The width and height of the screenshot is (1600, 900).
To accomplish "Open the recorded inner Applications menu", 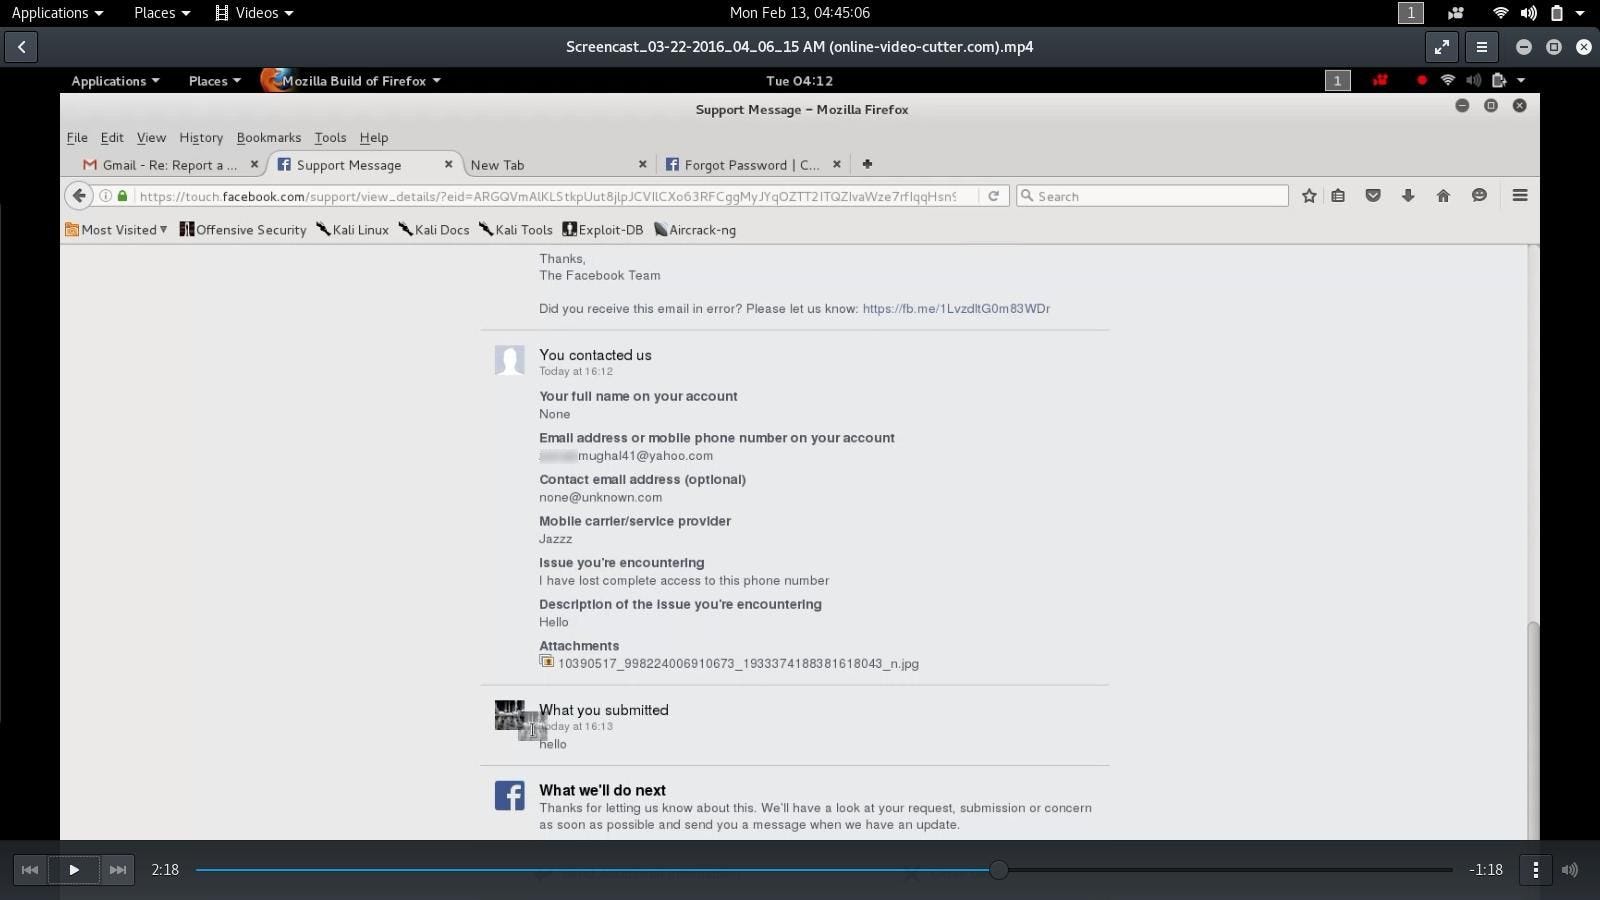I will click(115, 81).
